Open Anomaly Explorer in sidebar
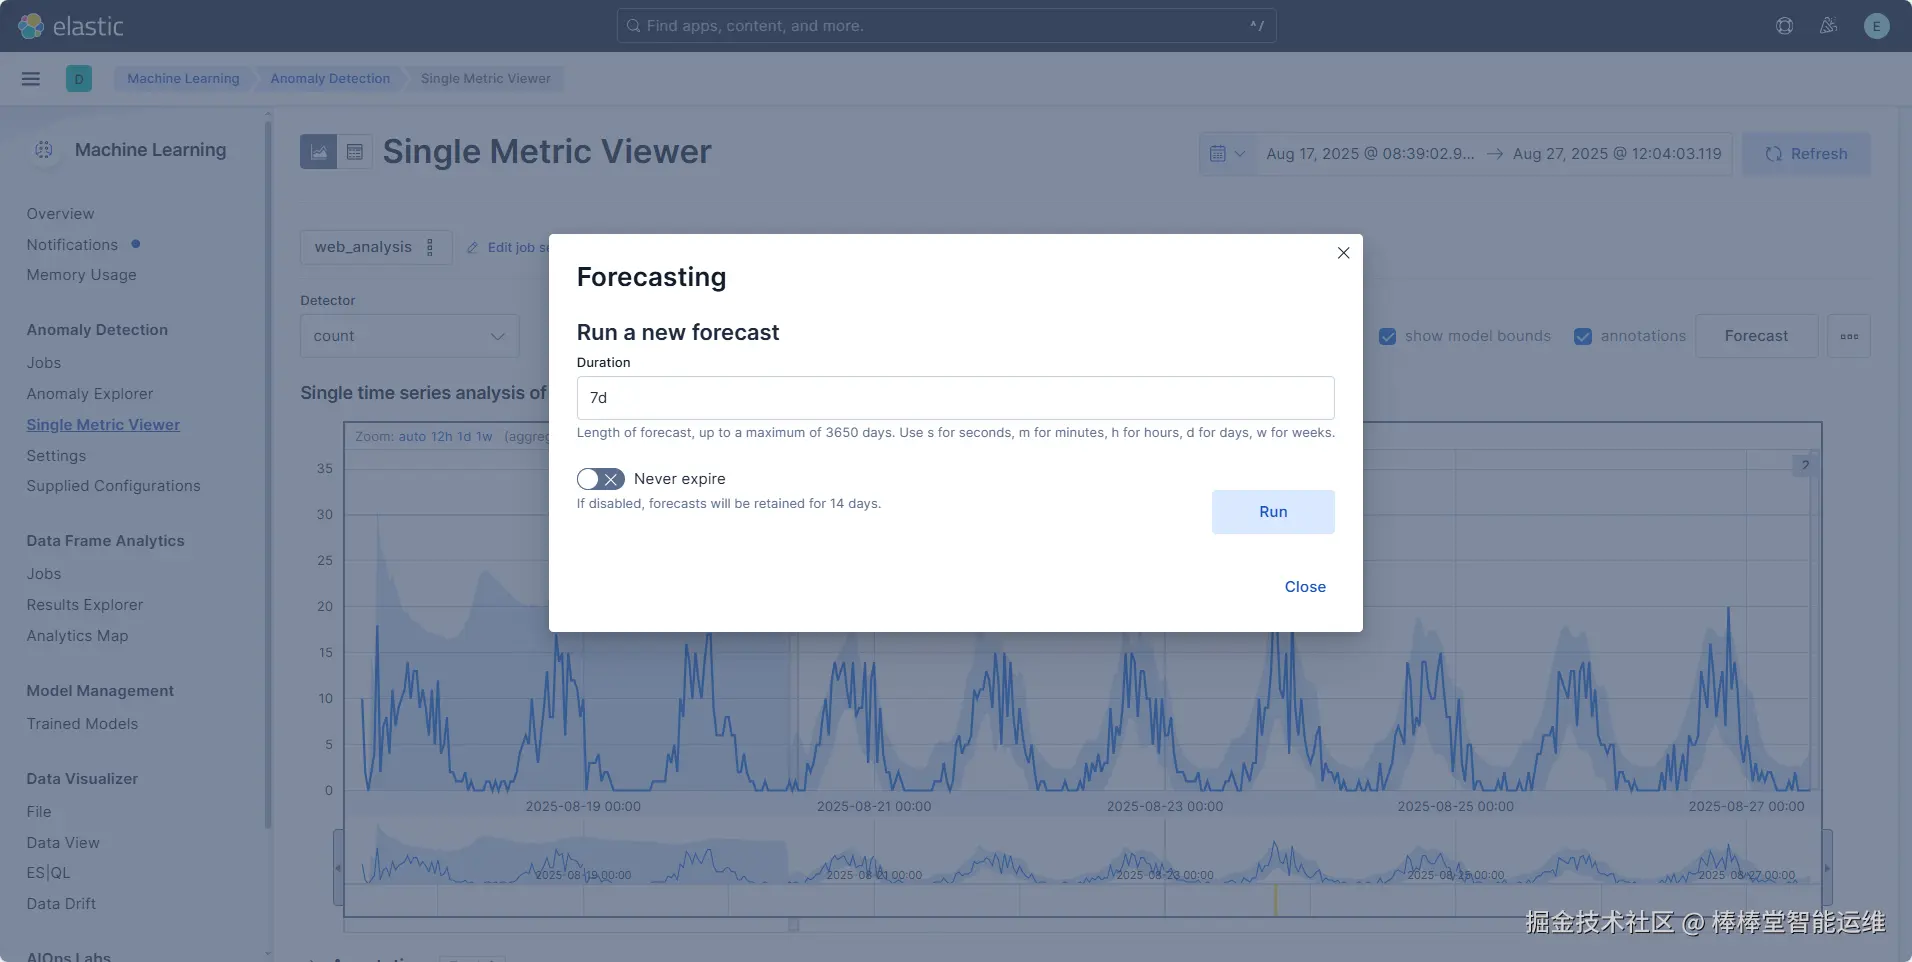1912x962 pixels. click(90, 394)
